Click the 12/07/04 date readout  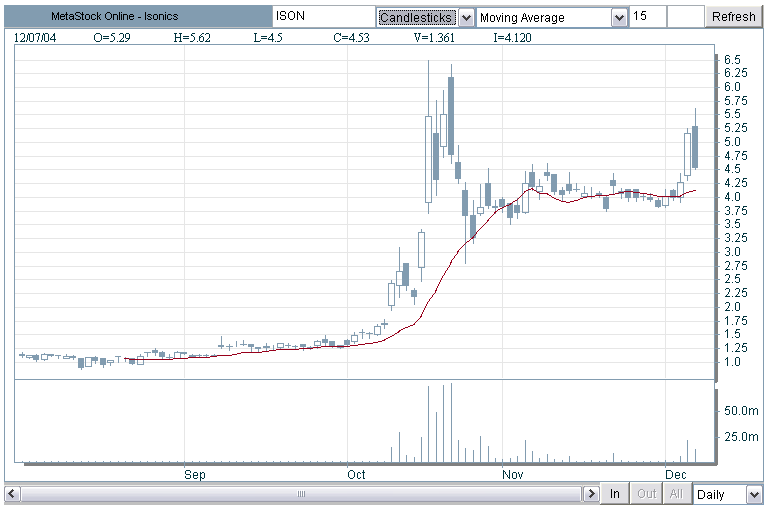coord(36,37)
